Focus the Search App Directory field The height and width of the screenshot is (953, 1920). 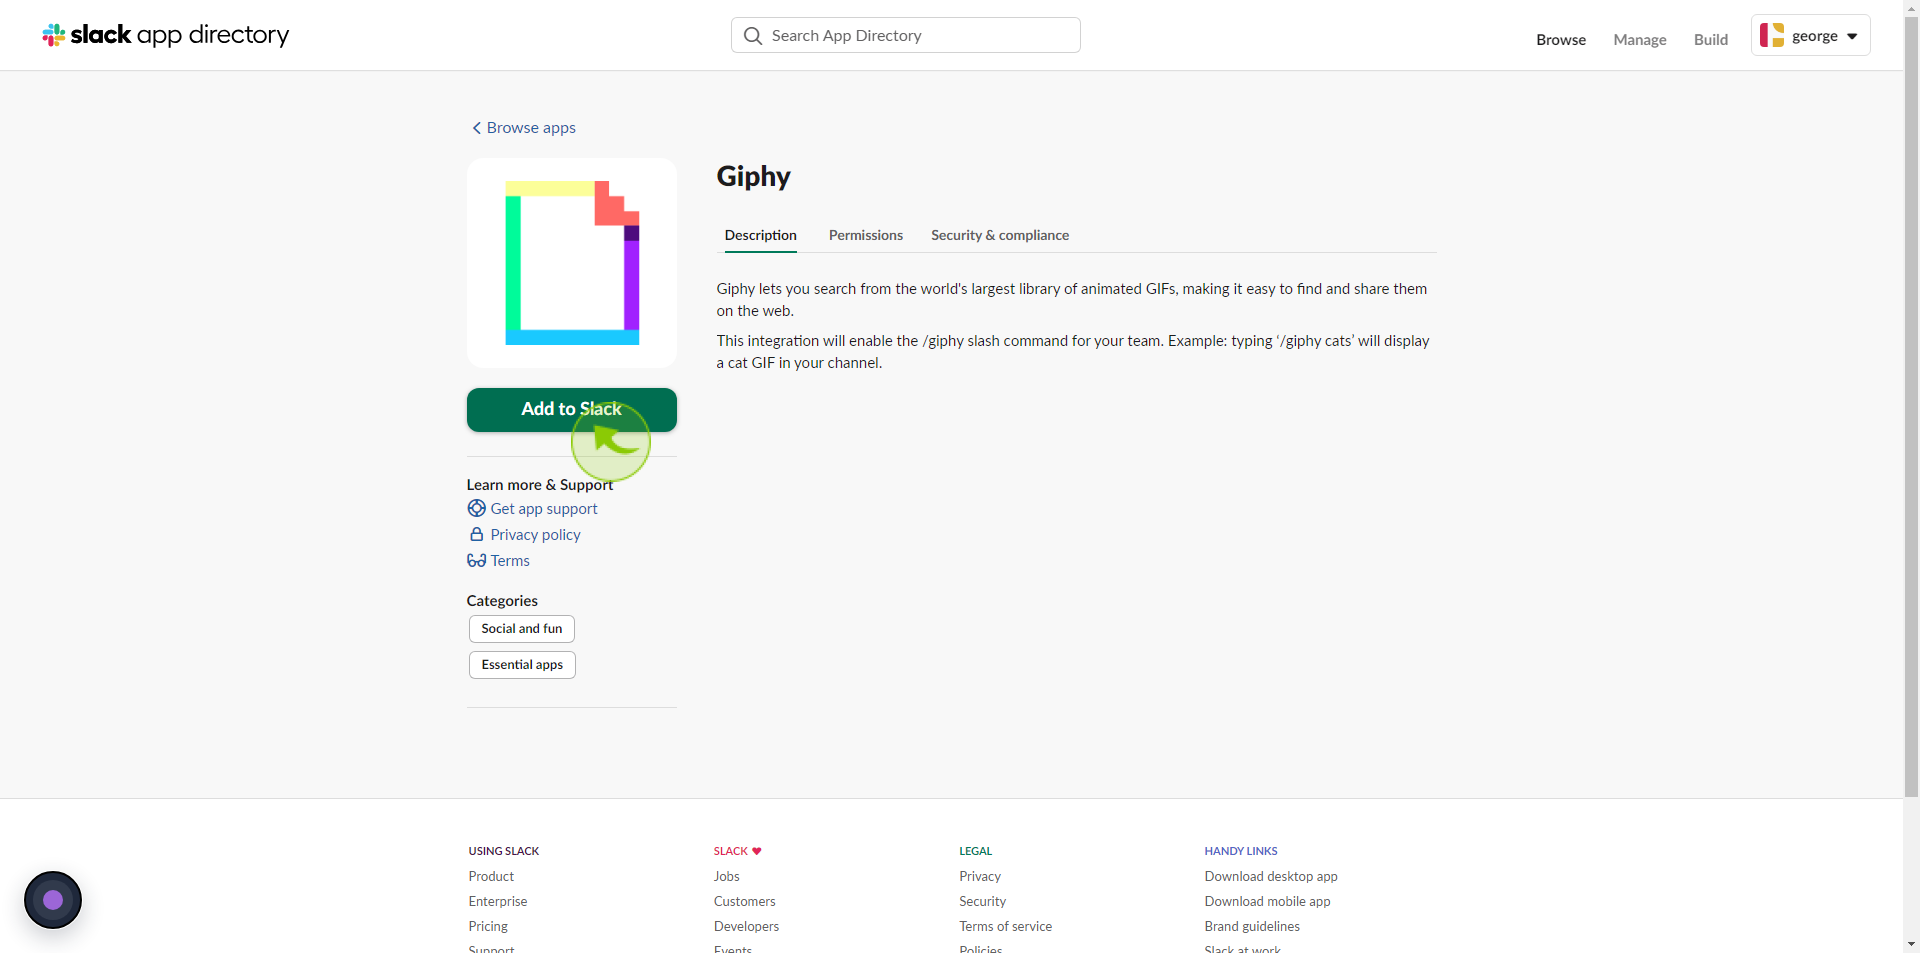click(x=906, y=35)
